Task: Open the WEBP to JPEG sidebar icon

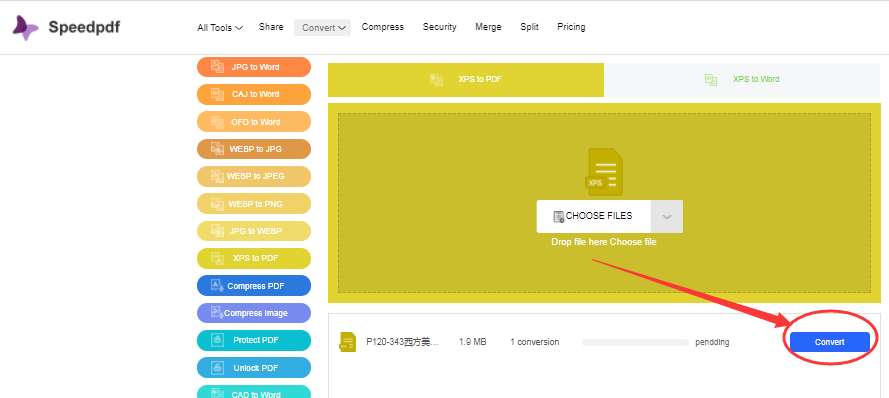Action: (217, 176)
